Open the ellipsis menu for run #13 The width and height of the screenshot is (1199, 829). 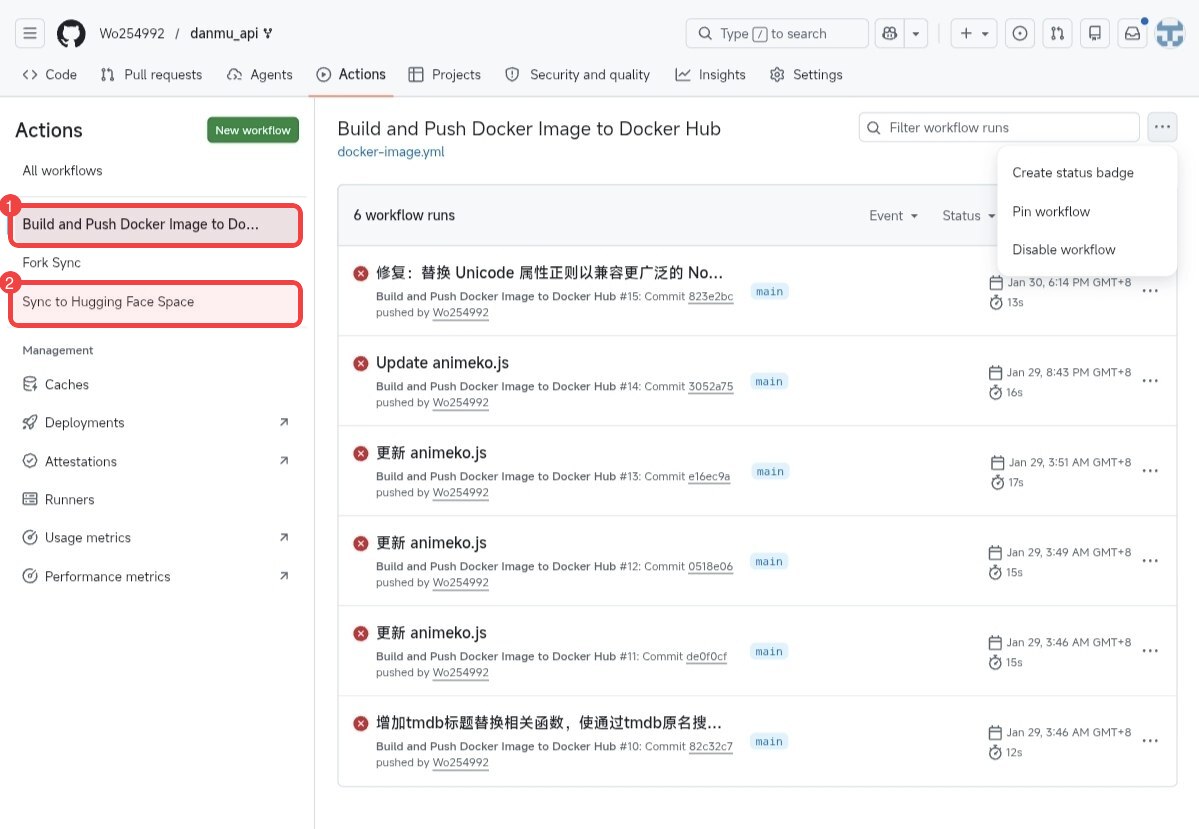[1150, 471]
